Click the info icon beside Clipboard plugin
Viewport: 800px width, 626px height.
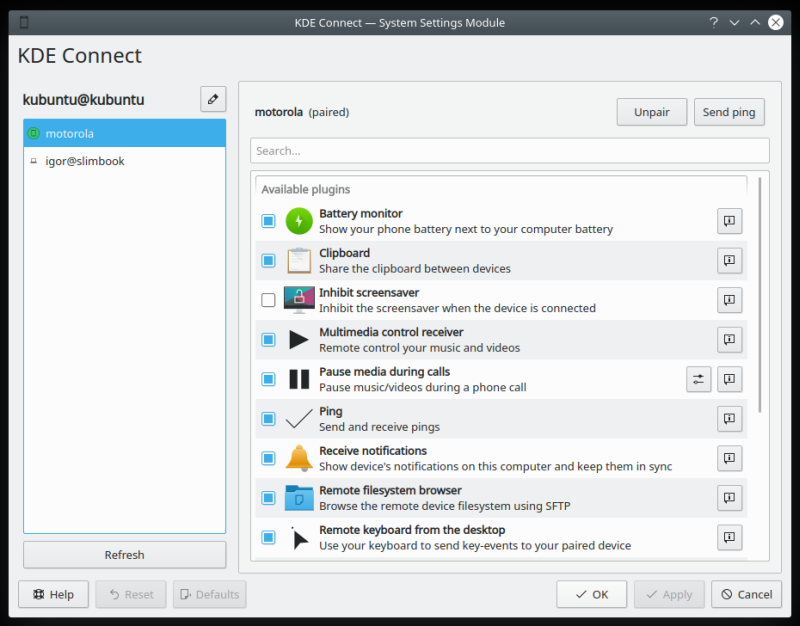729,260
